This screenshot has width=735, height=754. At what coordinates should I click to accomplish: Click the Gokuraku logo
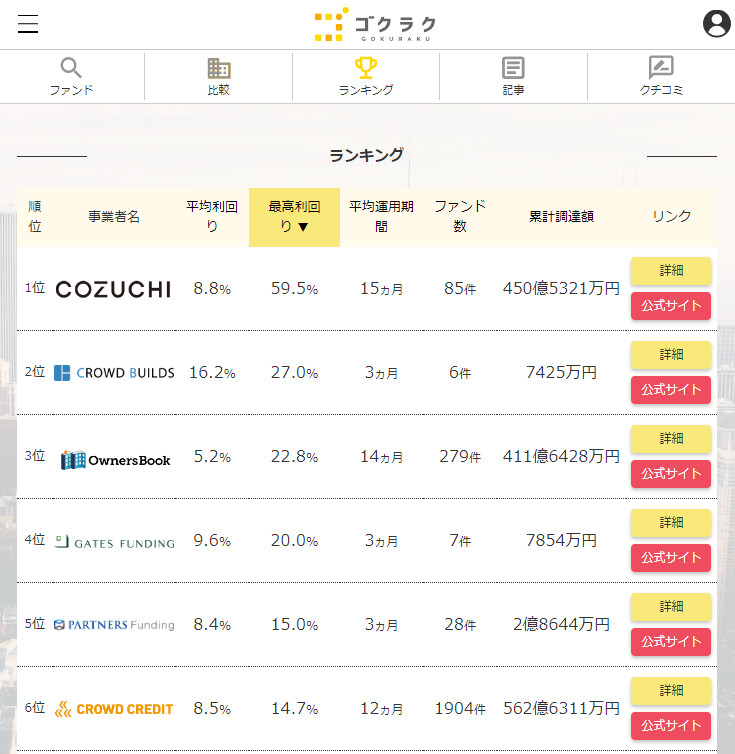[x=375, y=24]
